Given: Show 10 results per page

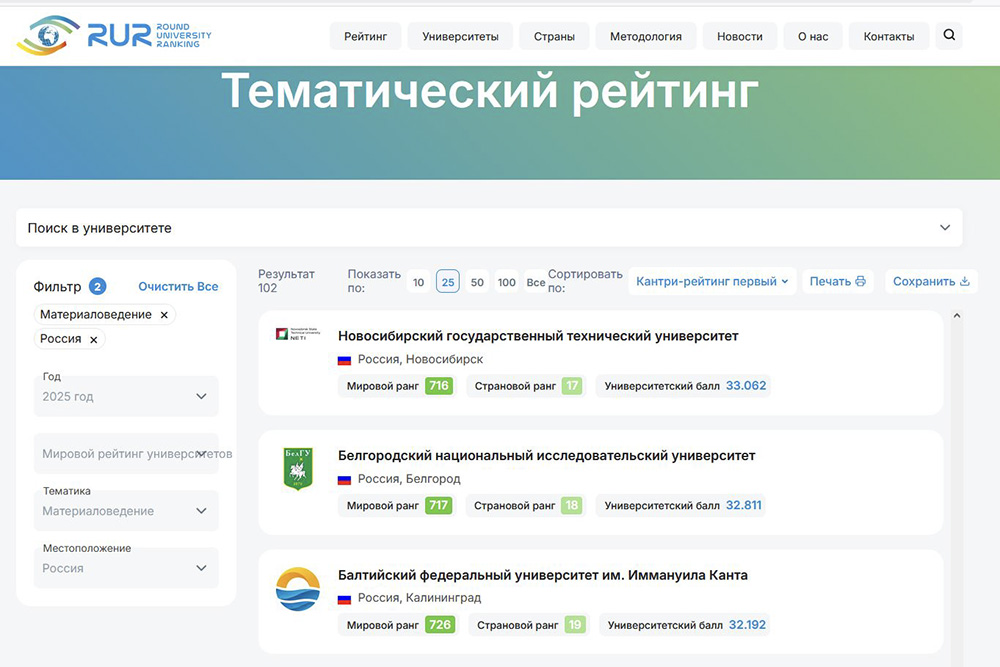Looking at the screenshot, I should [418, 282].
